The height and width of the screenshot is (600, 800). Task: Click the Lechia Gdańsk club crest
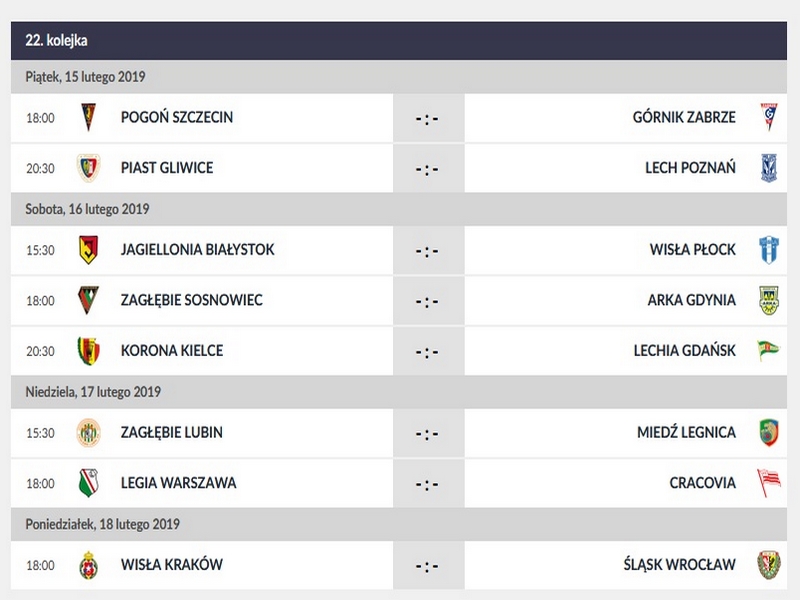pos(767,351)
